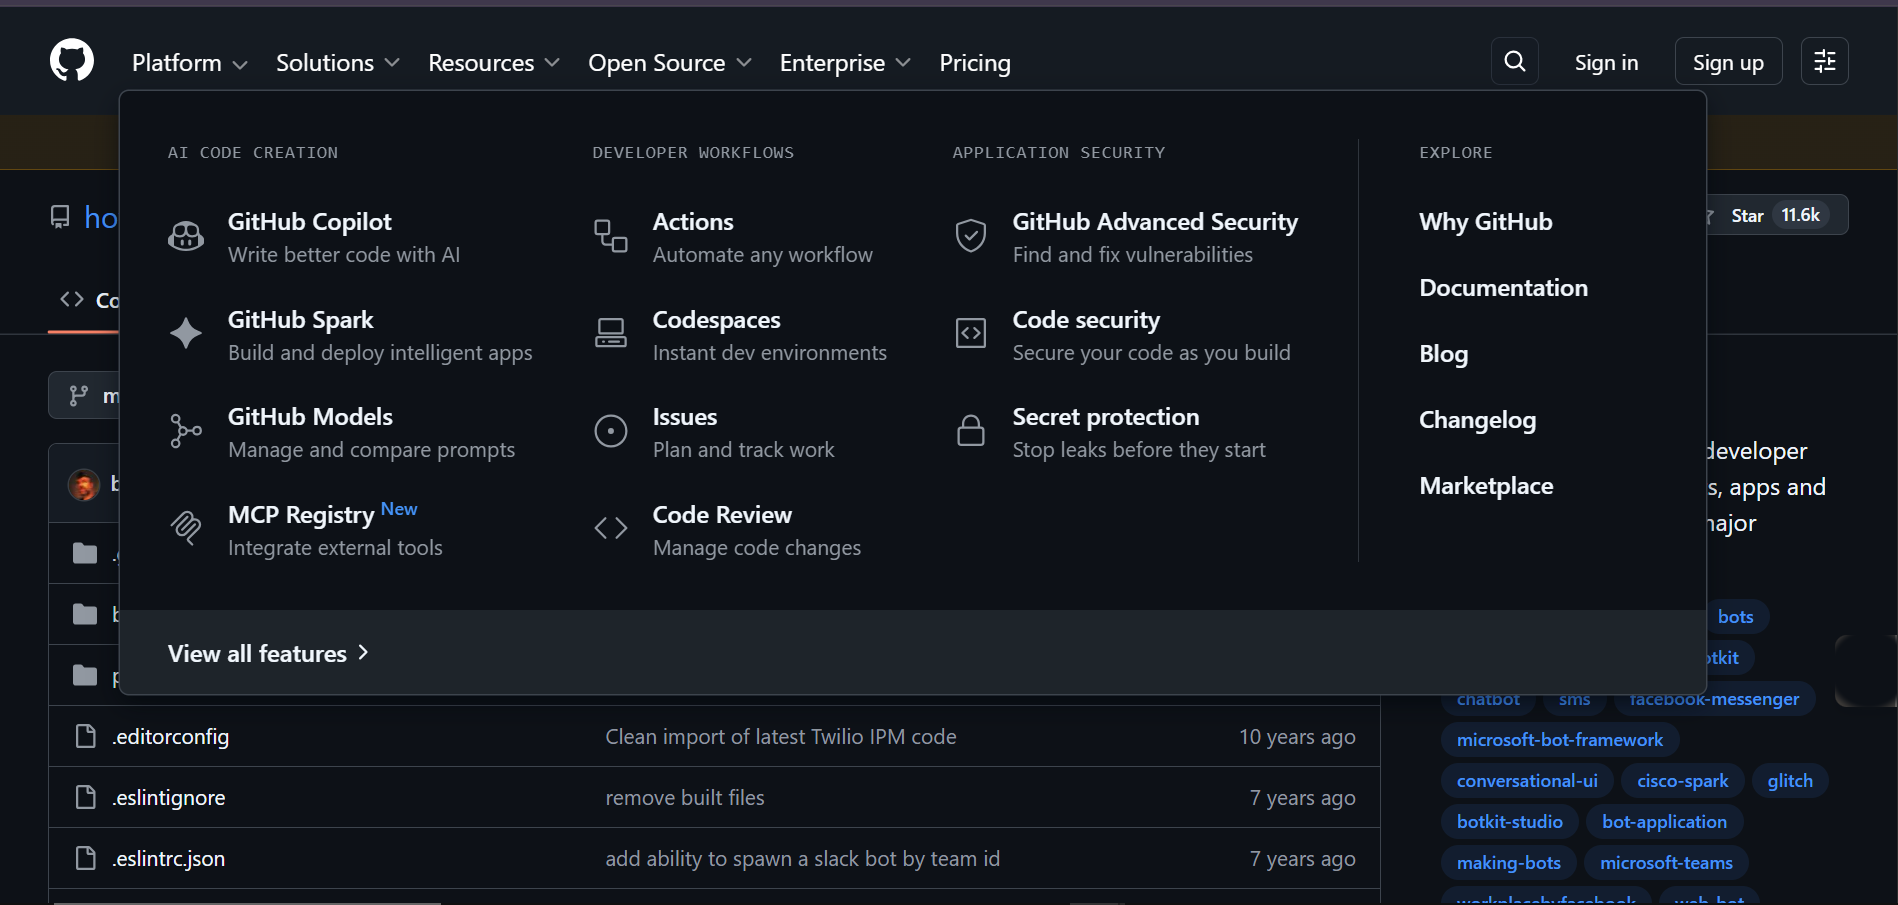Viewport: 1898px width, 905px height.
Task: Click the GitHub Spark sparkle icon
Action: click(186, 333)
